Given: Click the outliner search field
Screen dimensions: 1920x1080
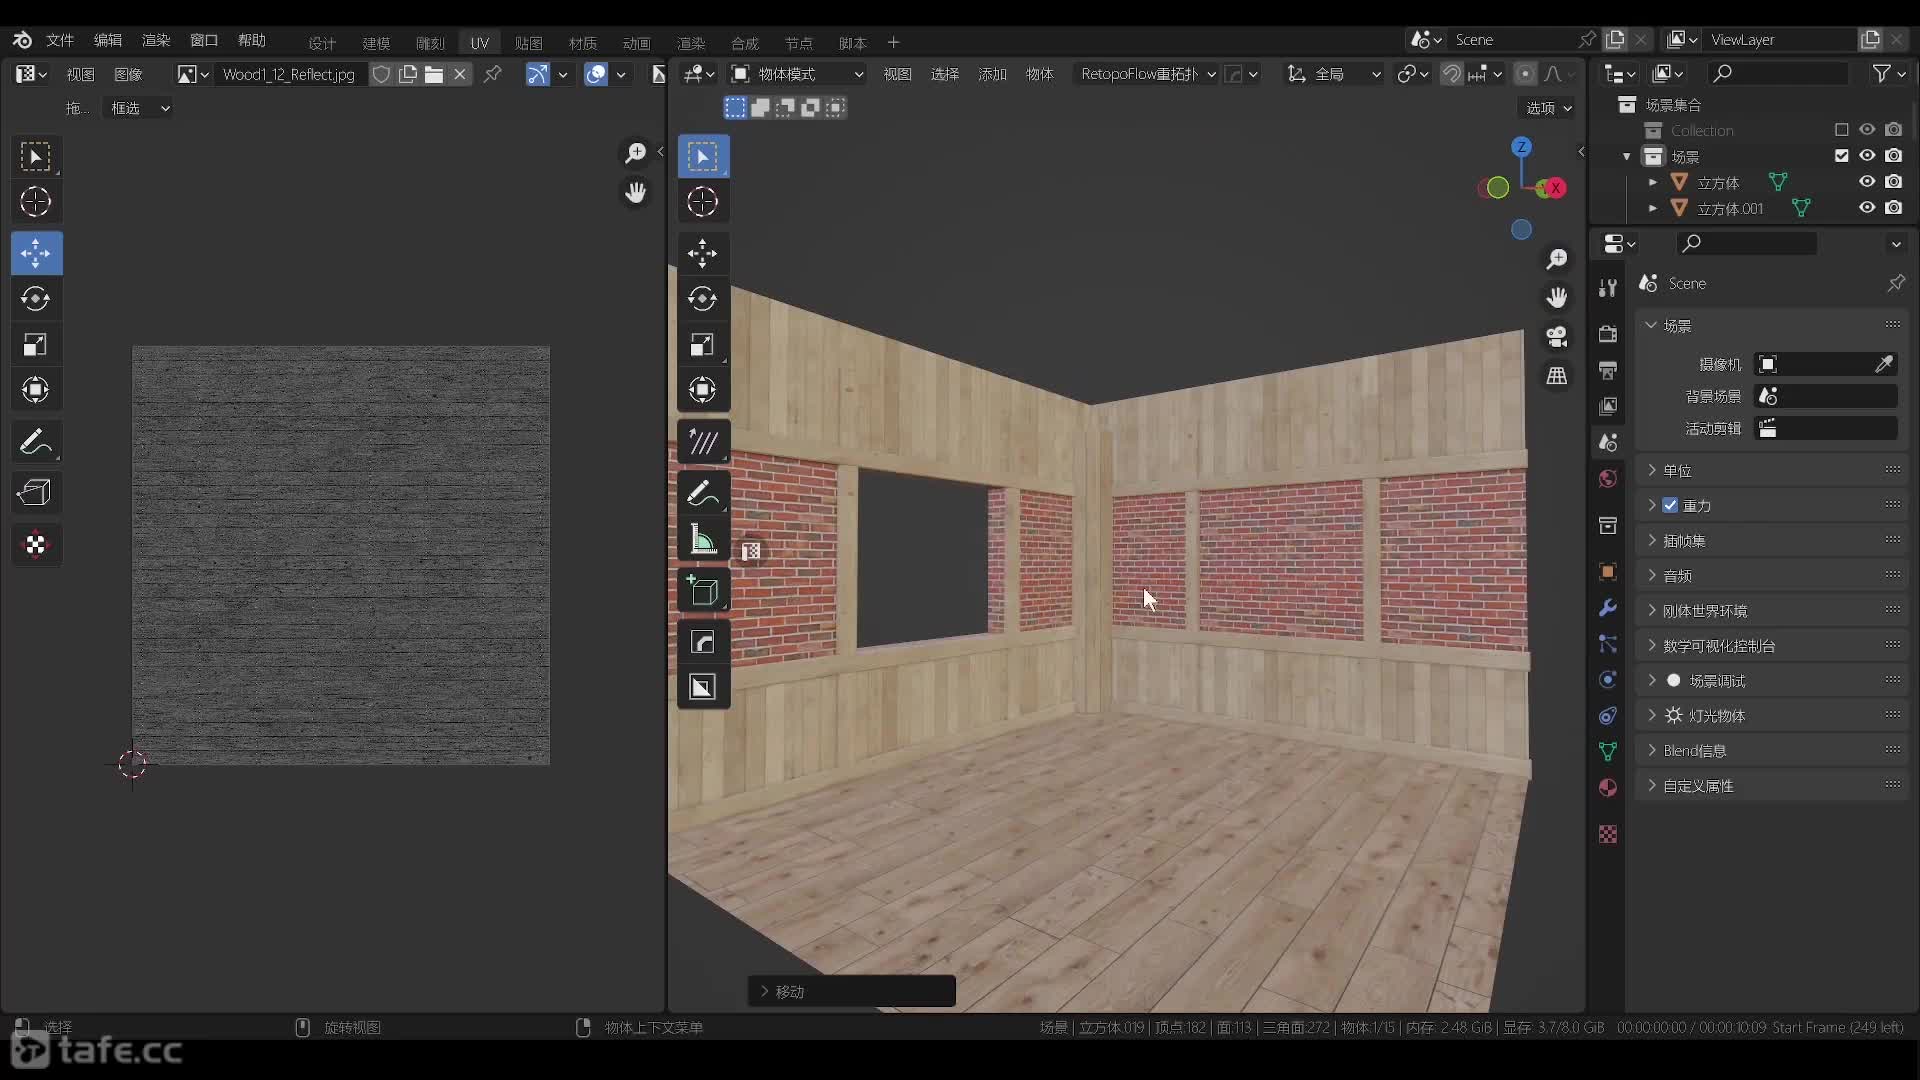Looking at the screenshot, I should tap(1778, 74).
